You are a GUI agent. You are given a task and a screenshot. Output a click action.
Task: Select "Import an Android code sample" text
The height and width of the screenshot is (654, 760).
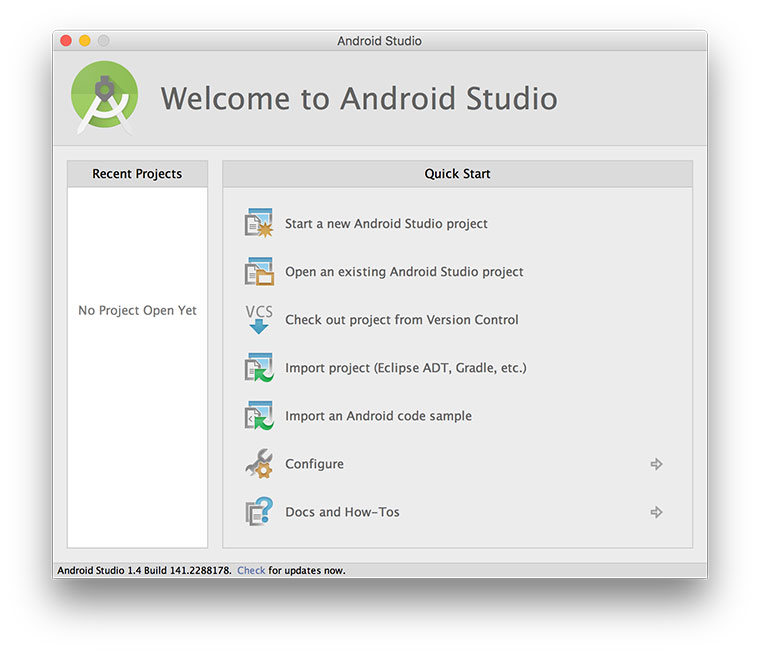pos(378,416)
